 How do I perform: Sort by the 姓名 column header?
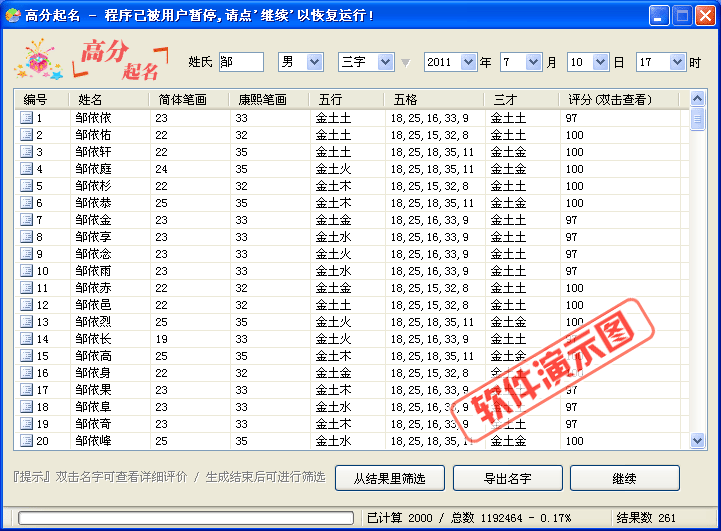point(109,99)
